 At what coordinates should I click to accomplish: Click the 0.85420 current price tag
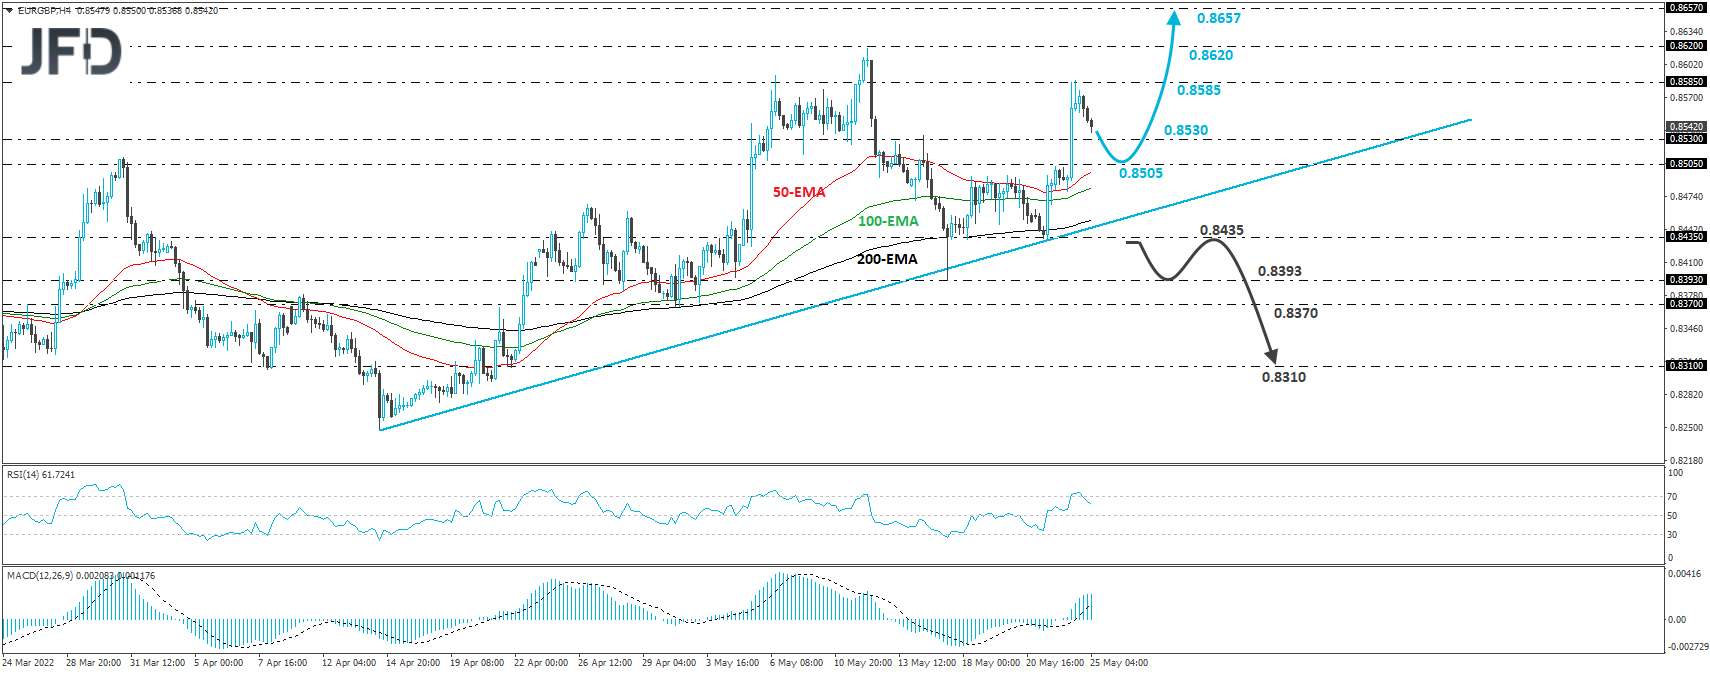[x=1686, y=127]
